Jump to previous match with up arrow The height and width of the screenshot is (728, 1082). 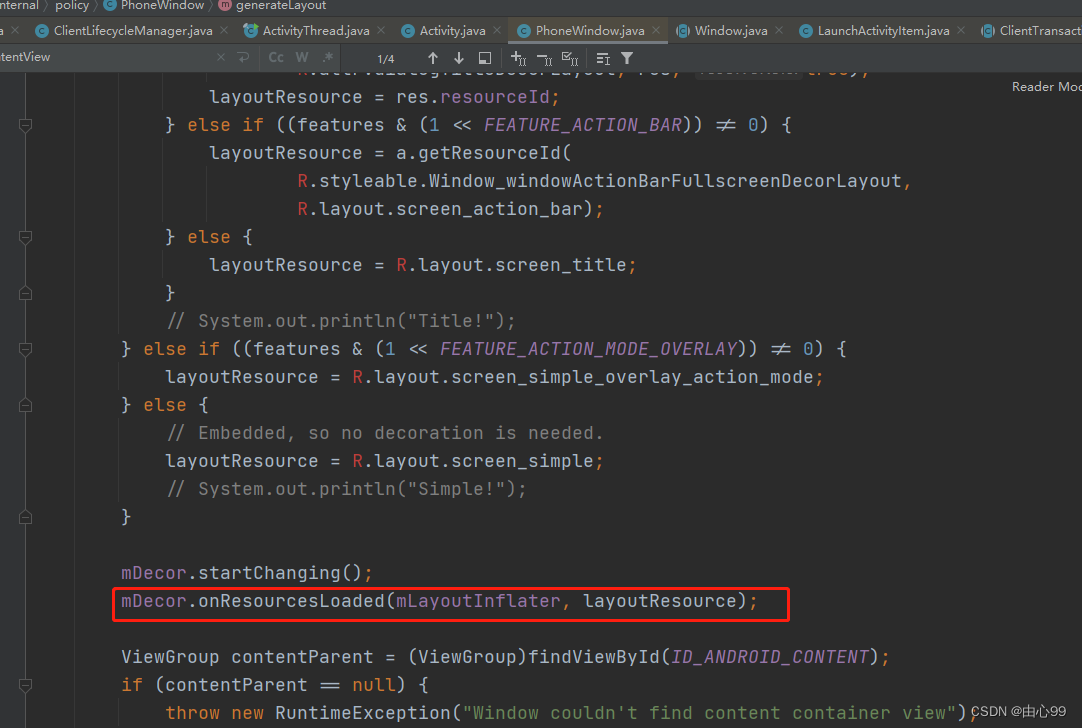pyautogui.click(x=433, y=57)
